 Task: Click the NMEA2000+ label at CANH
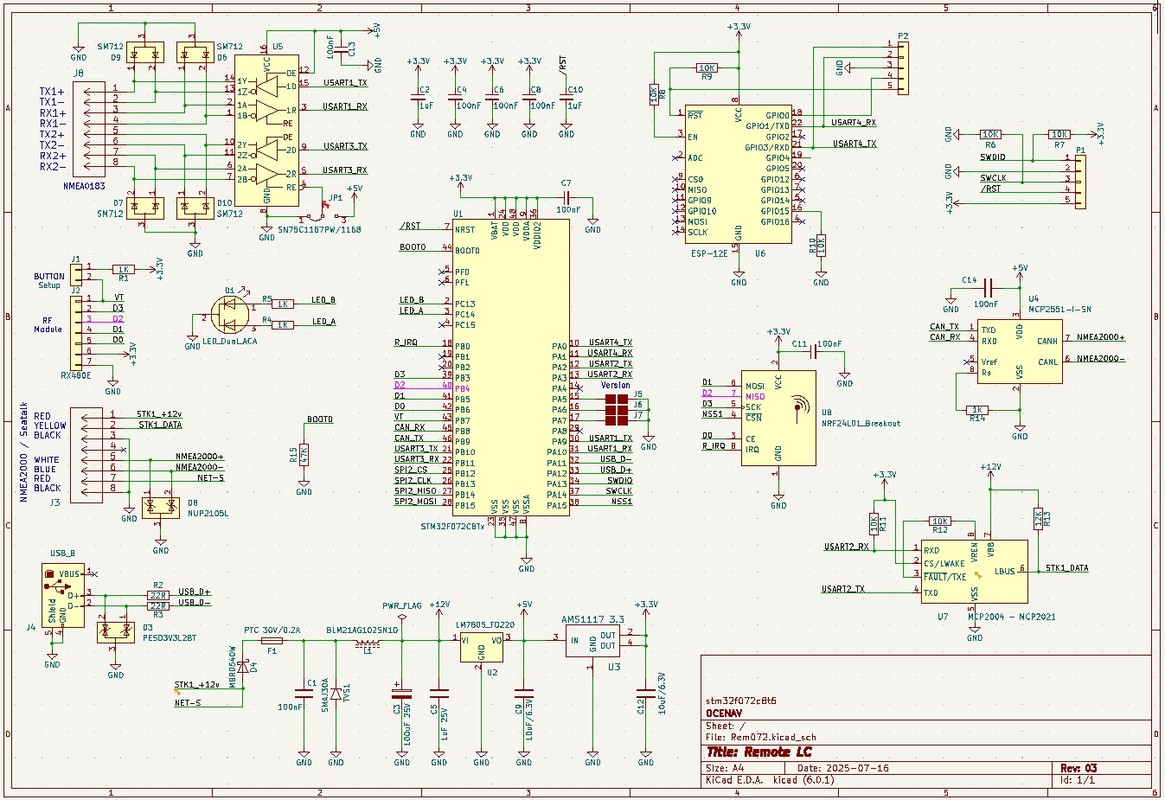tap(1100, 337)
